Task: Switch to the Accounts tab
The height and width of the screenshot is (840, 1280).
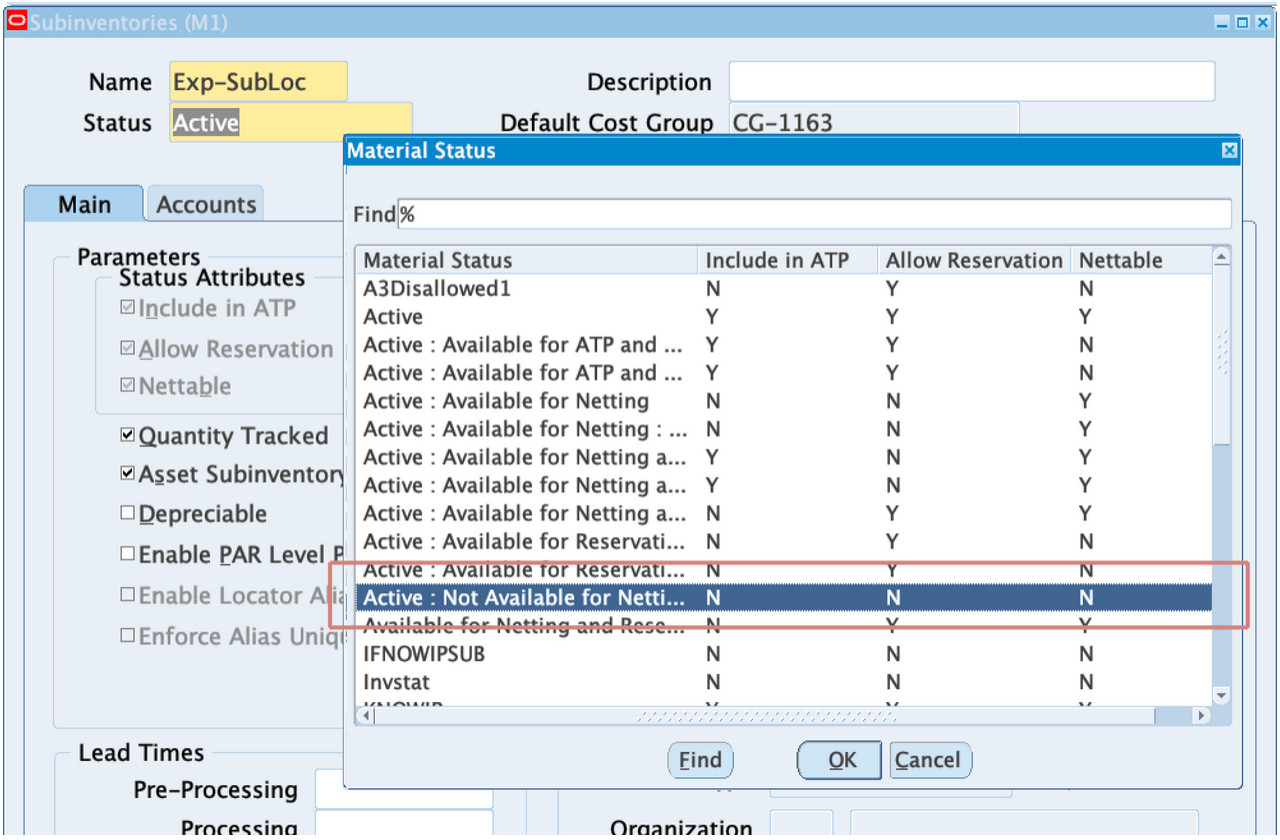Action: [204, 203]
